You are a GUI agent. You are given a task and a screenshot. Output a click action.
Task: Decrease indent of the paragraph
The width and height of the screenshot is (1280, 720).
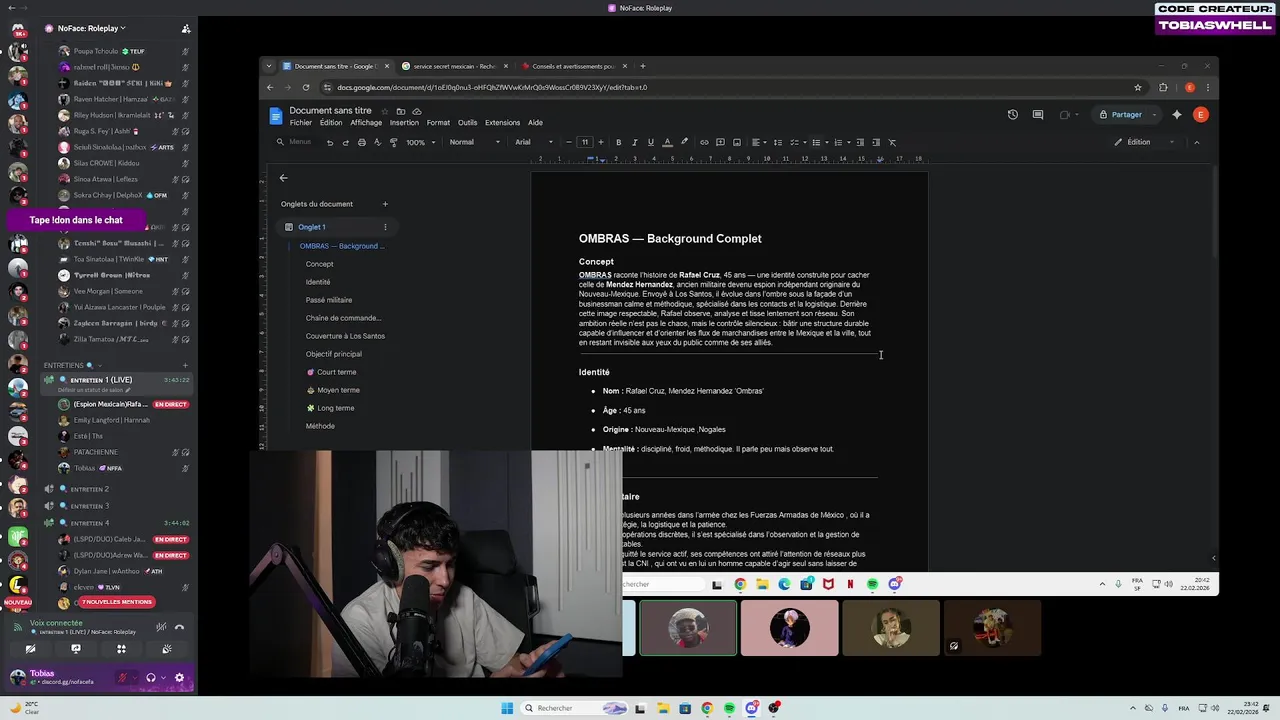click(x=860, y=142)
